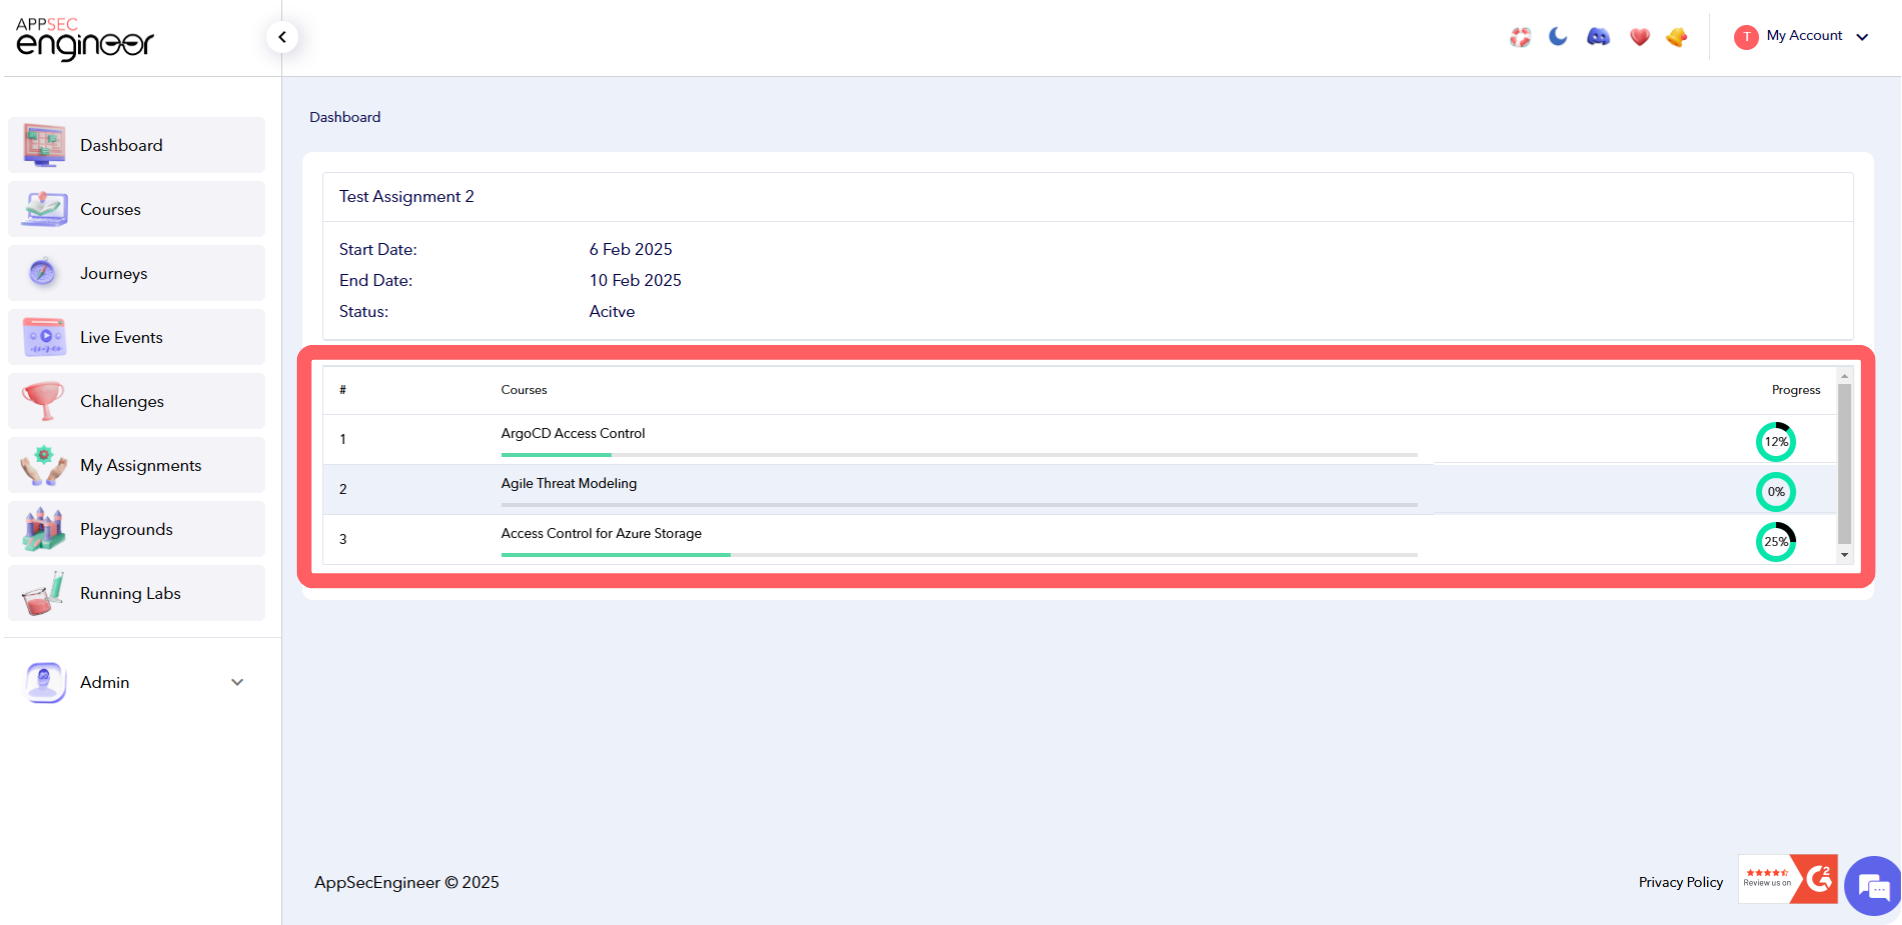This screenshot has height=925, width=1902.
Task: Open the ArgoCD Access Control course
Action: pyautogui.click(x=573, y=433)
